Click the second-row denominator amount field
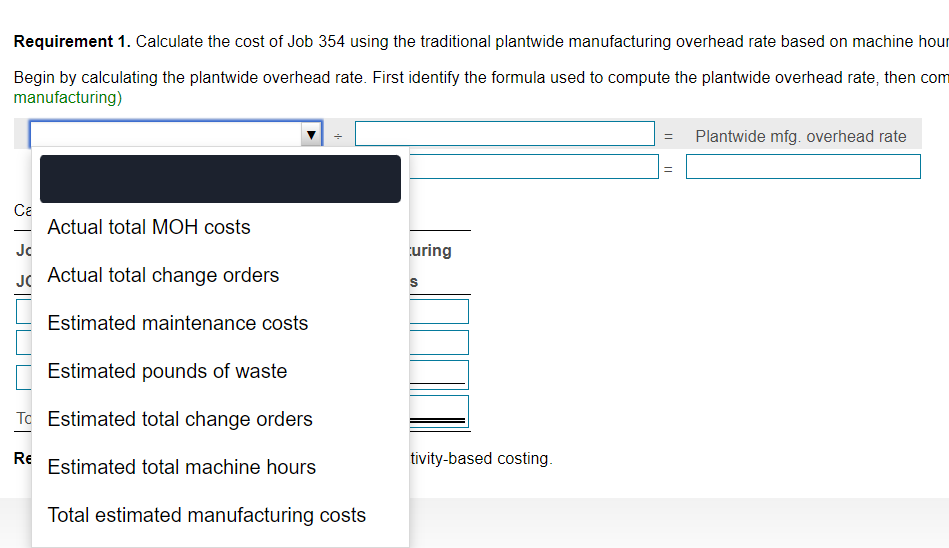This screenshot has height=548, width=949. click(x=534, y=167)
